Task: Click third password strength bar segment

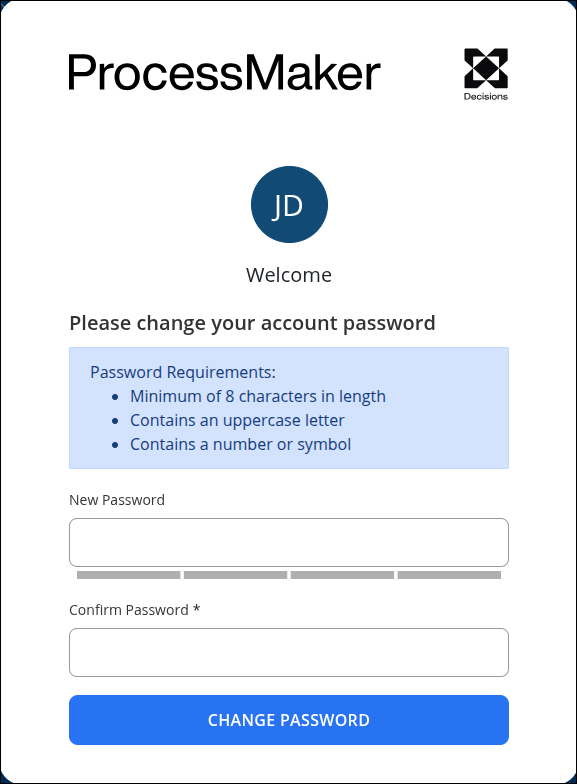Action: [342, 575]
